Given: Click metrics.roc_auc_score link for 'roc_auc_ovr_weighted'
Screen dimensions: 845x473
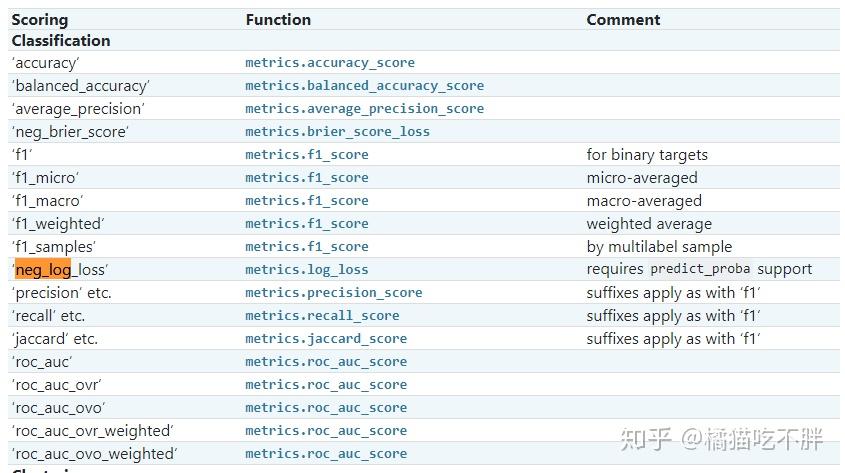Looking at the screenshot, I should 326,431.
